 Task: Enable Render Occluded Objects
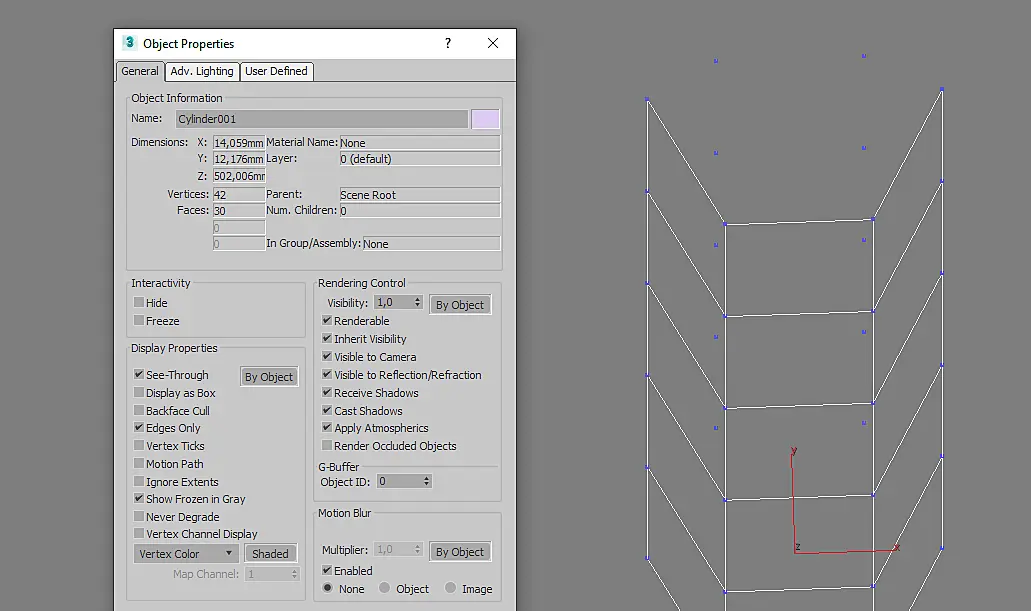(327, 445)
